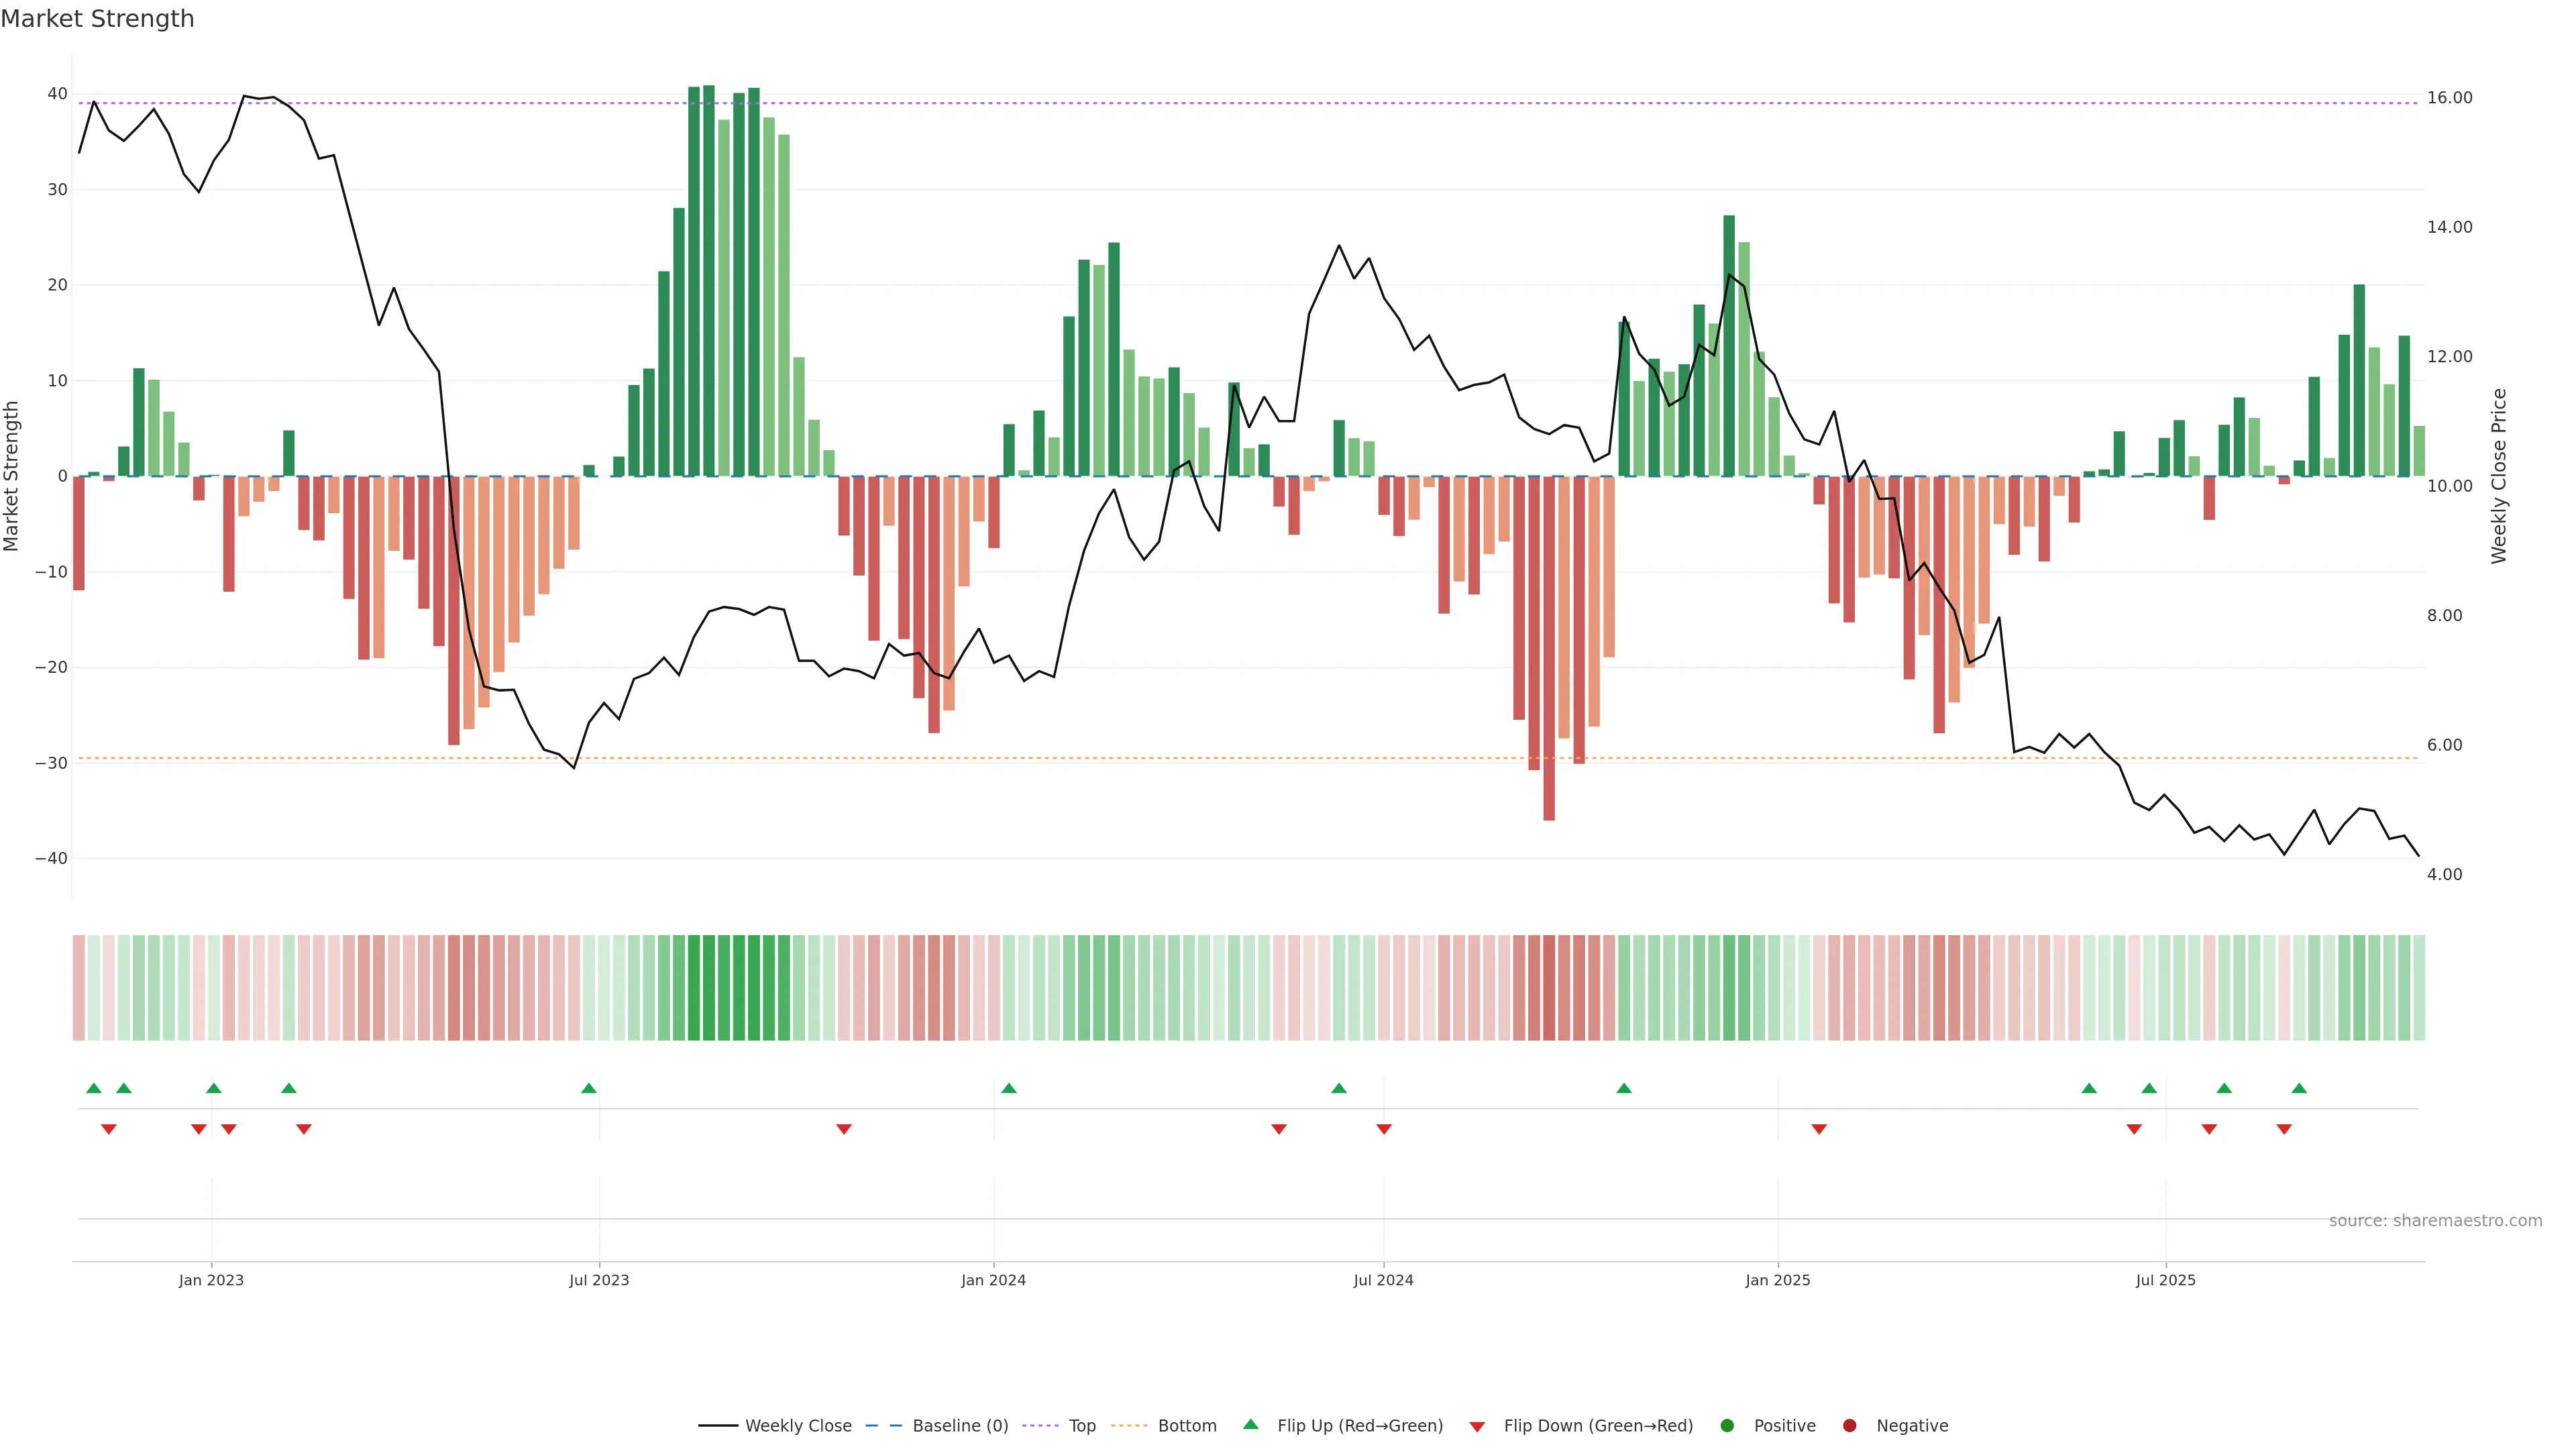
Task: Click the source: sharemaestro.com text
Action: pos(2435,1221)
